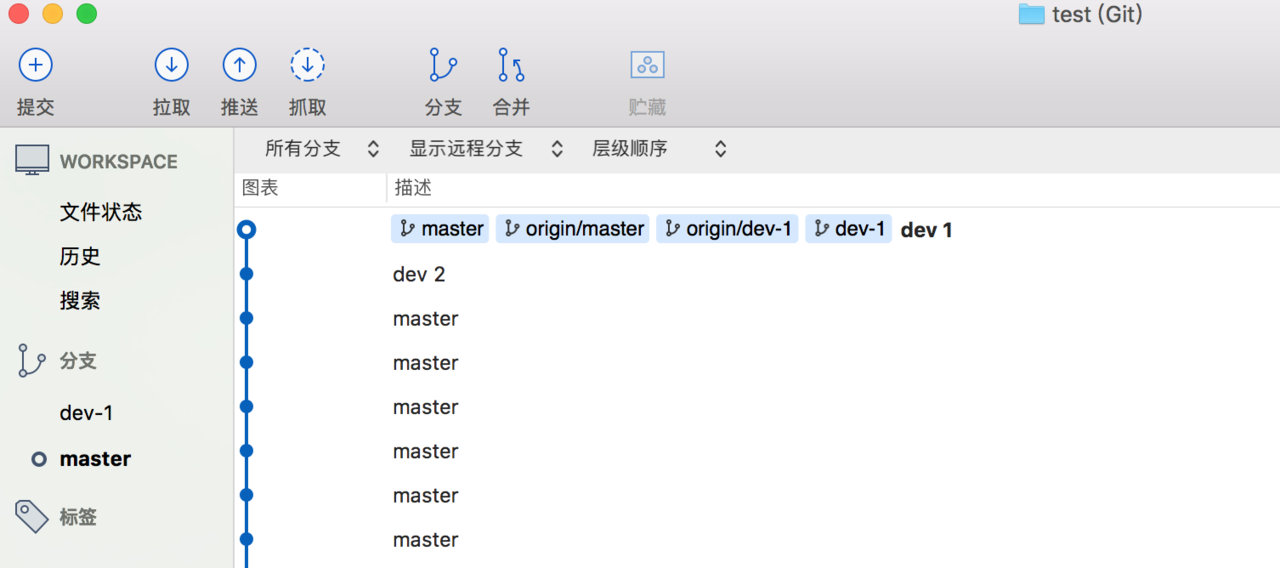
Task: Click the WORKSPACE monitor icon in sidebar
Action: pyautogui.click(x=32, y=160)
